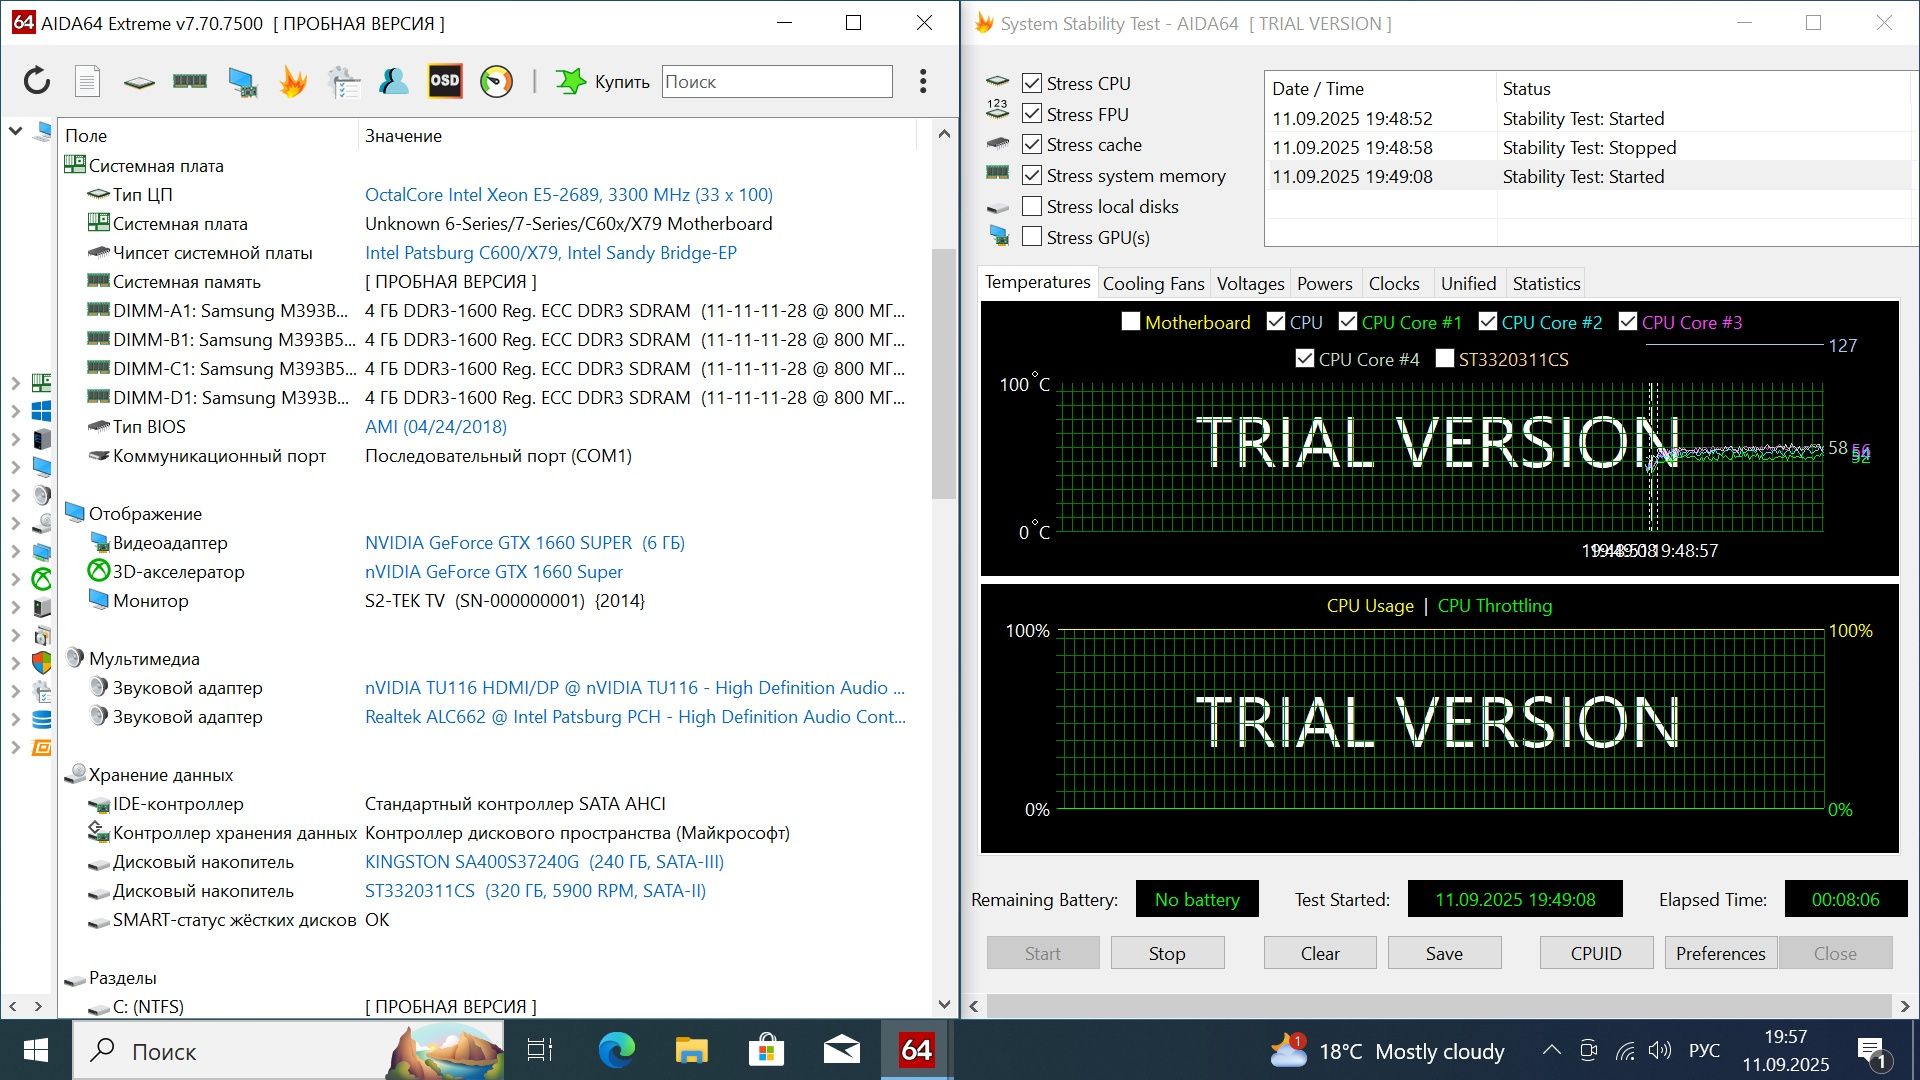Click the vertical scrollbar in AIDA64 list
Screen dimensions: 1920x1080
(x=944, y=372)
